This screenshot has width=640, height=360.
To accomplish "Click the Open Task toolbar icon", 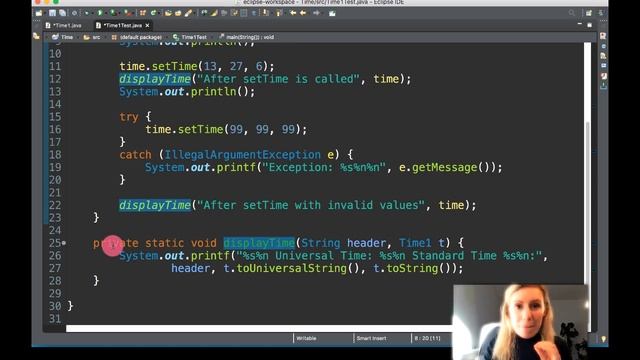I will [178, 13].
